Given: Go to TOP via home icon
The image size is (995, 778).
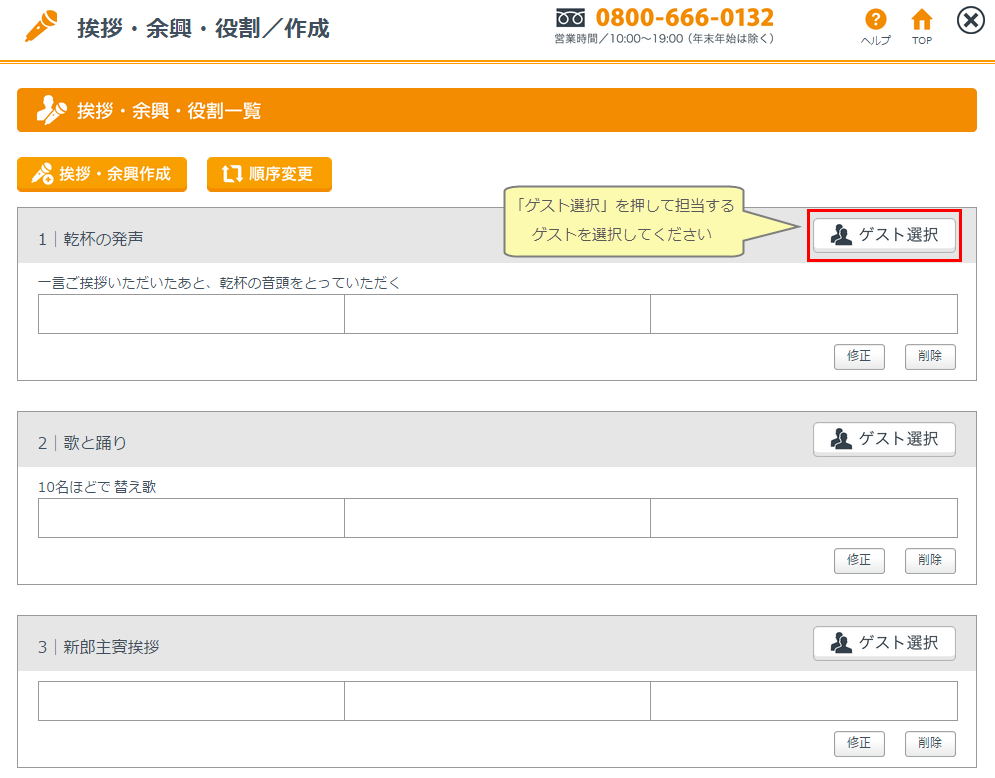Looking at the screenshot, I should click(921, 20).
